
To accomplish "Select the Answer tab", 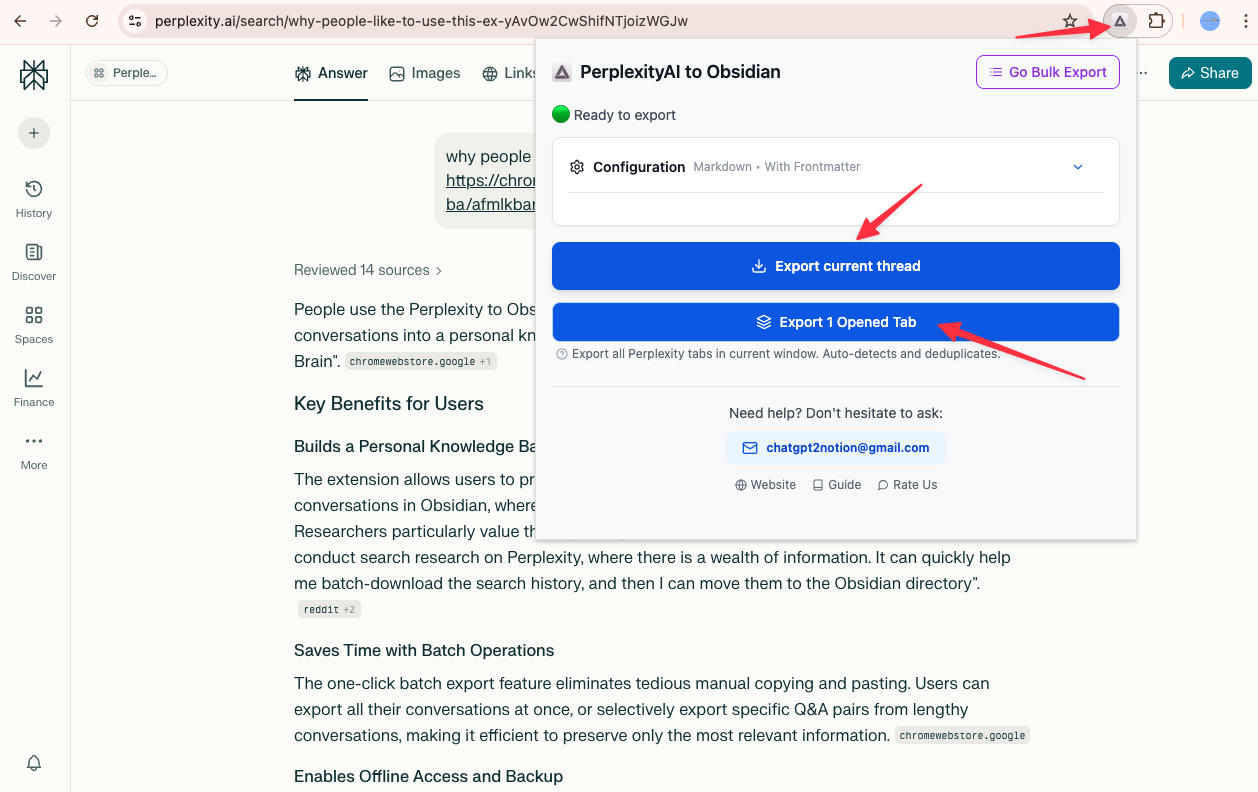I will 331,73.
